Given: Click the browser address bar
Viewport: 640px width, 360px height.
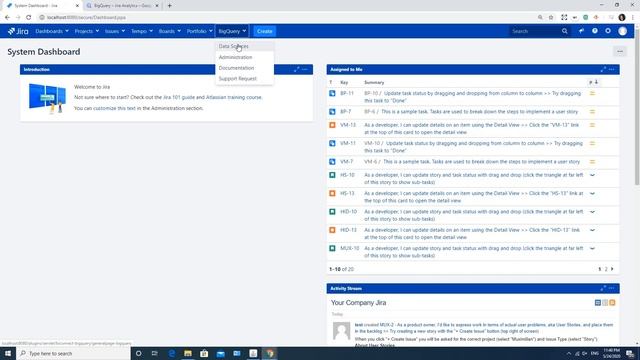Looking at the screenshot, I should coord(286,18).
